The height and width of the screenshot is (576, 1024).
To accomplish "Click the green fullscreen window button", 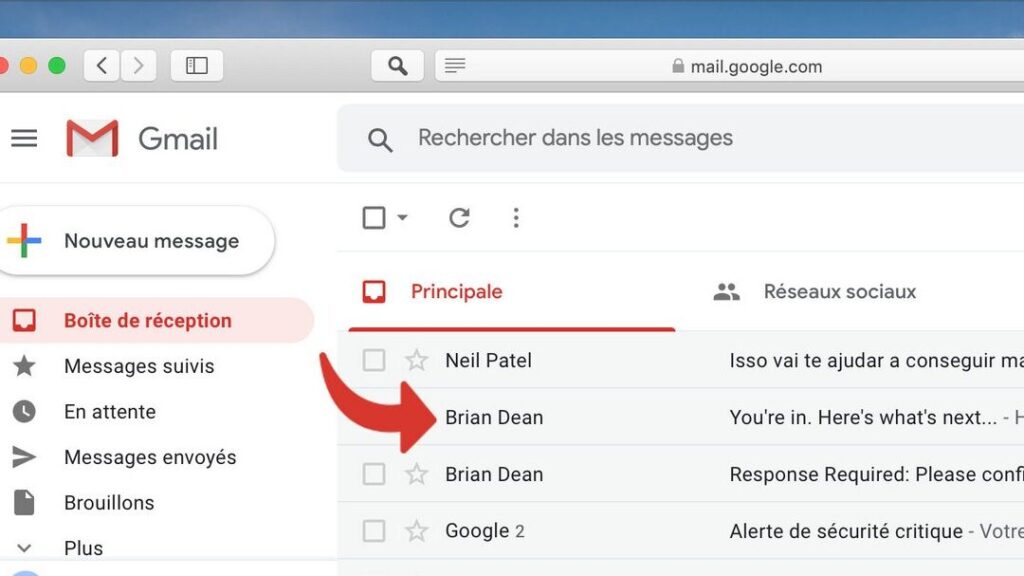I will point(57,65).
